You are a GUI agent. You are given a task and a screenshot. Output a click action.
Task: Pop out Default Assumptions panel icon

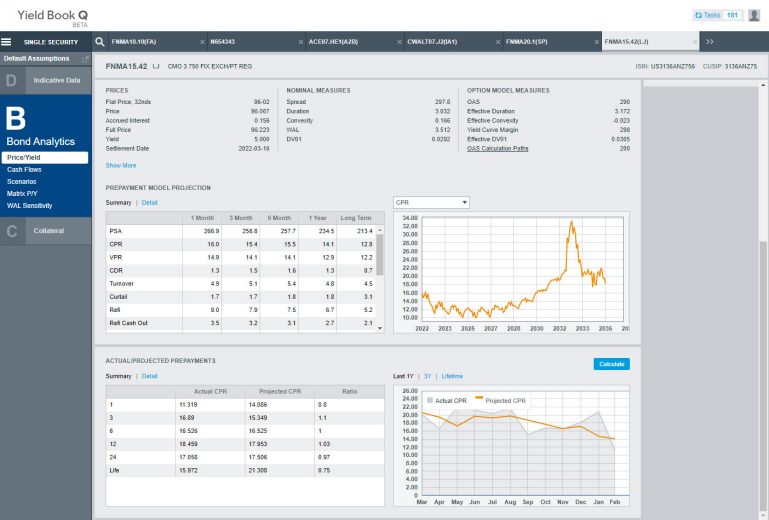pyautogui.click(x=85, y=59)
